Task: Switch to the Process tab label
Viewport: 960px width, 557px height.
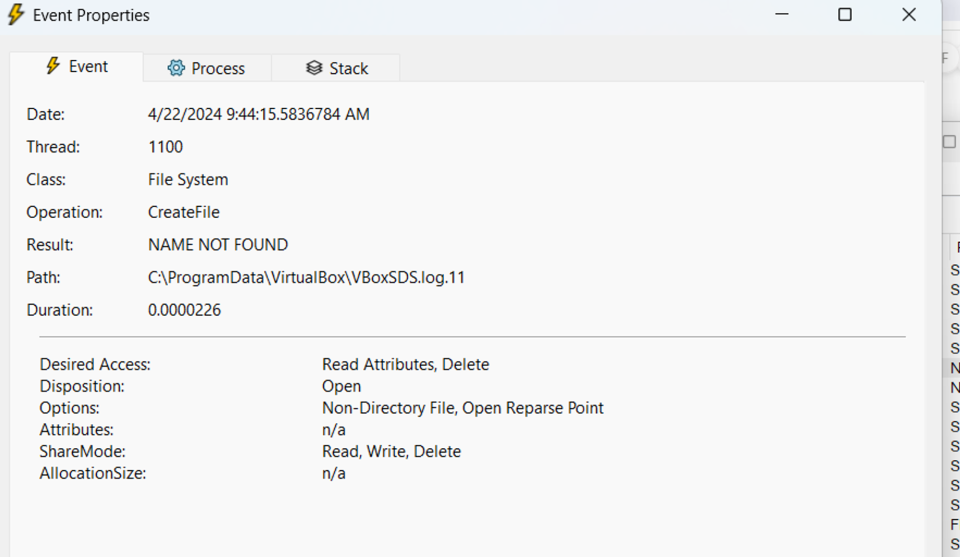Action: (218, 68)
